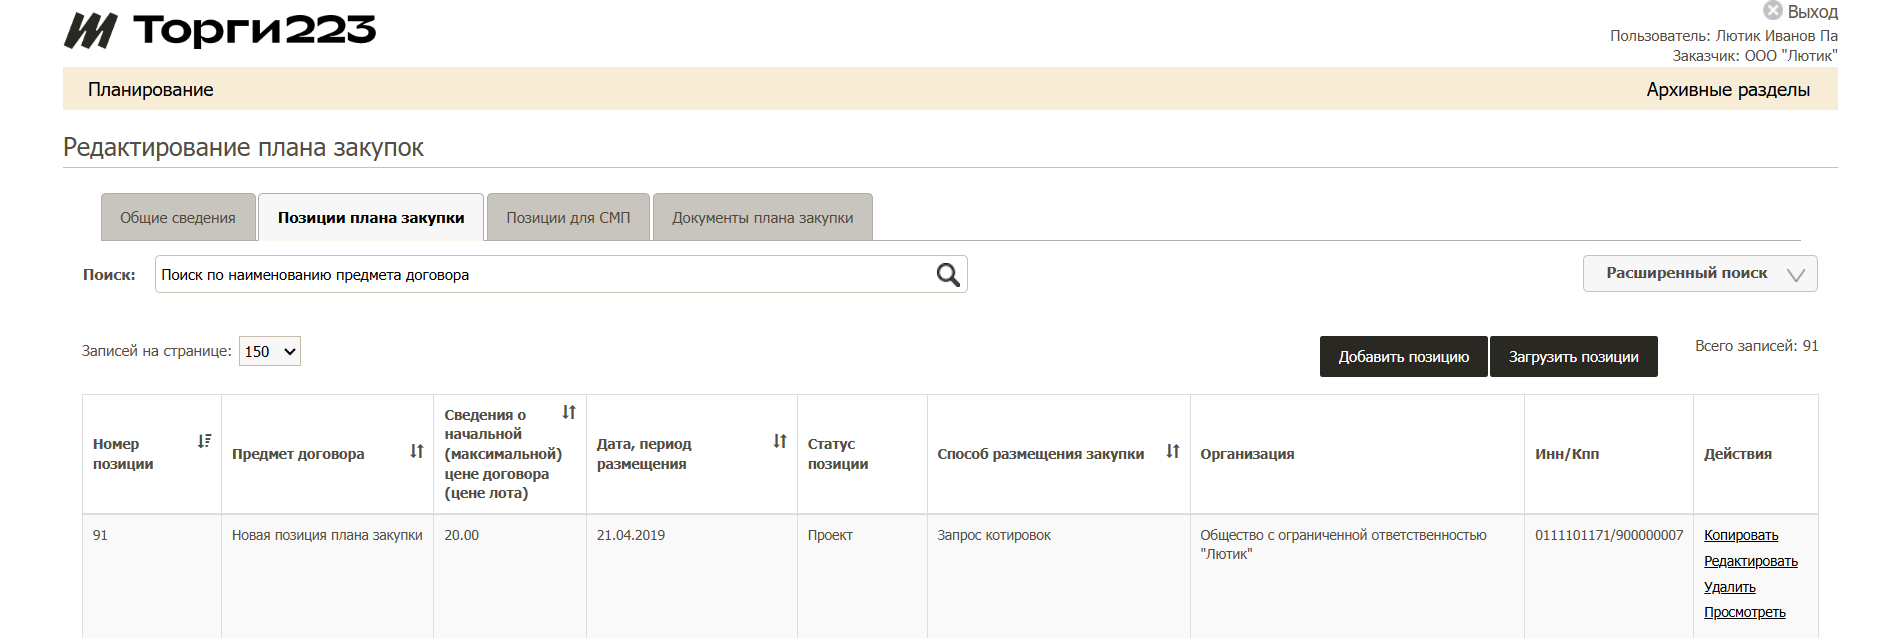Screen dimensions: 1887x638
Task: Focus the contract subject search field
Action: [x=540, y=274]
